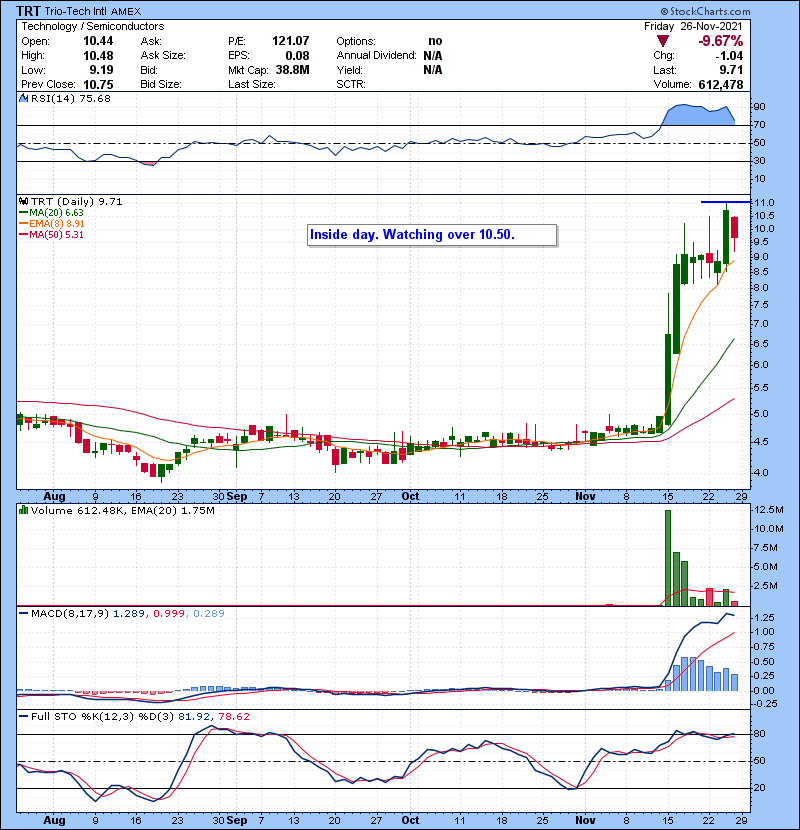The image size is (800, 830).
Task: Select the Open value 10.44
Action: pyautogui.click(x=98, y=41)
